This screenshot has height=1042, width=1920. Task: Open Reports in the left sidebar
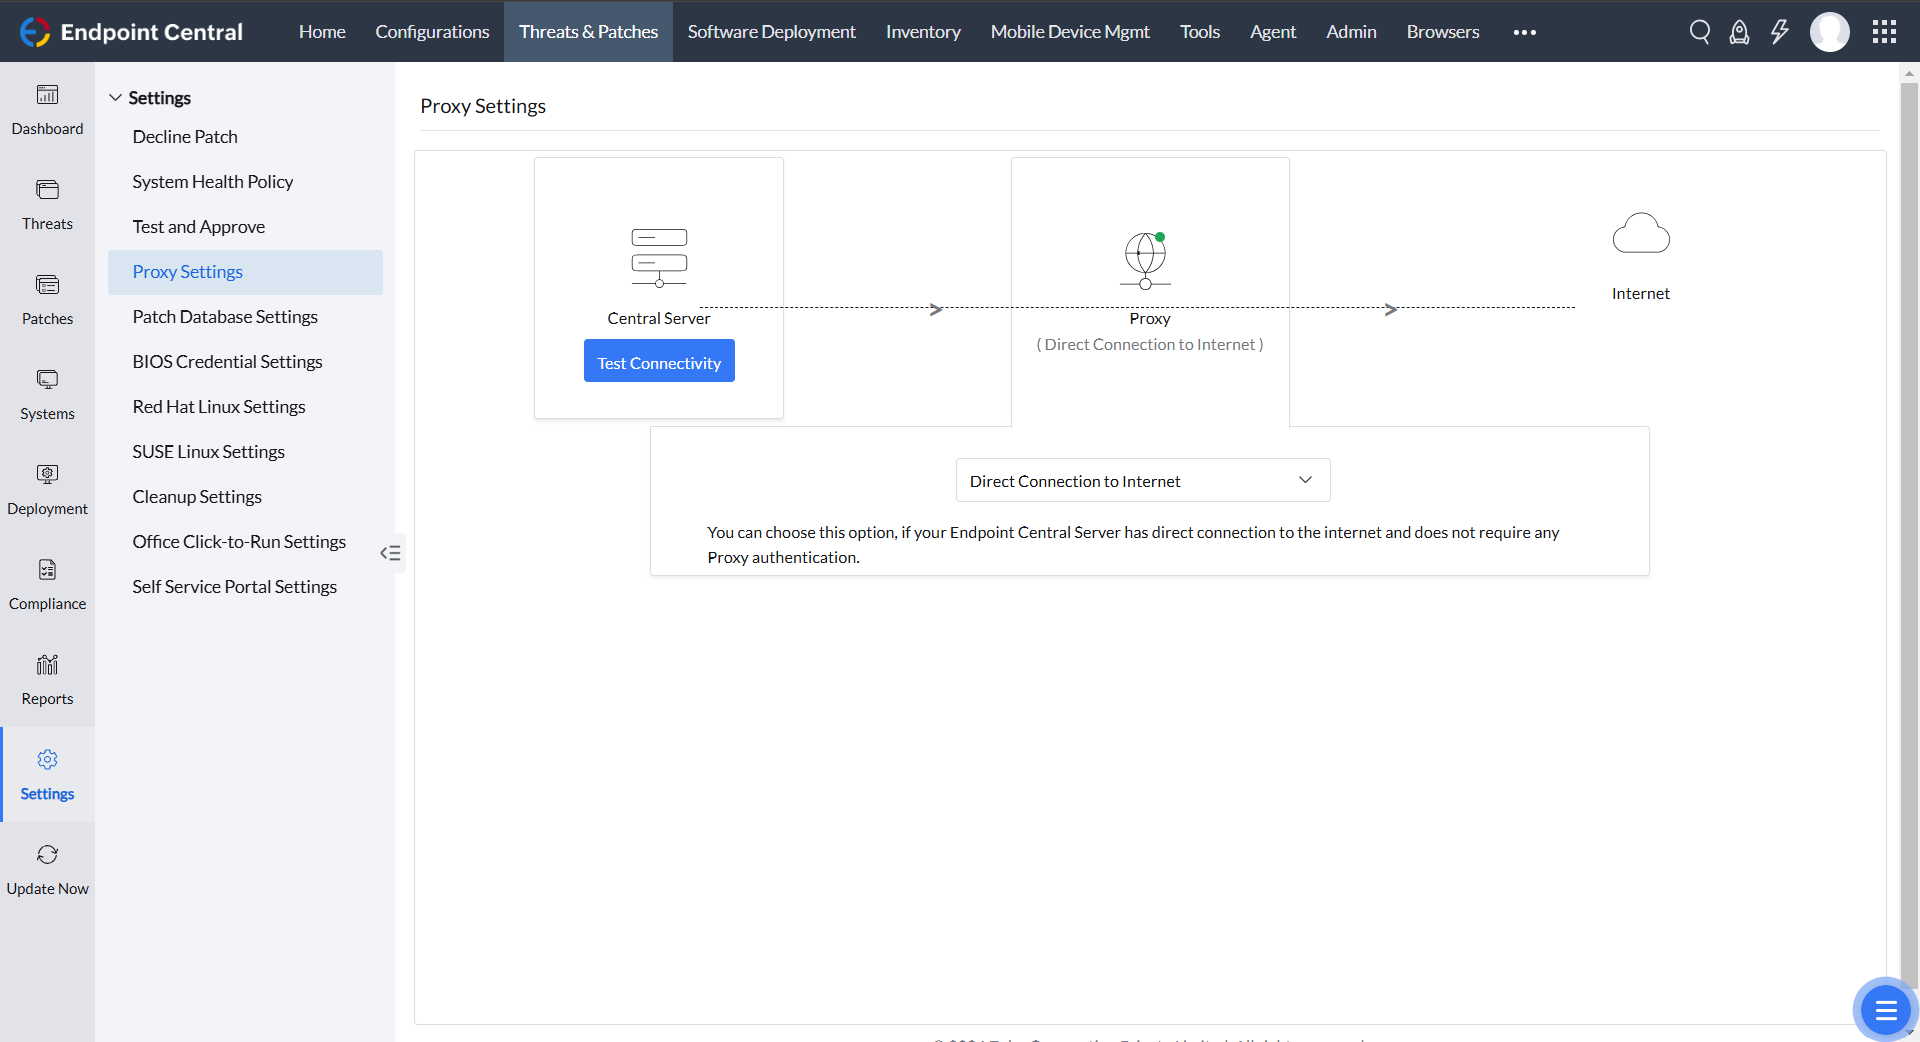point(47,681)
